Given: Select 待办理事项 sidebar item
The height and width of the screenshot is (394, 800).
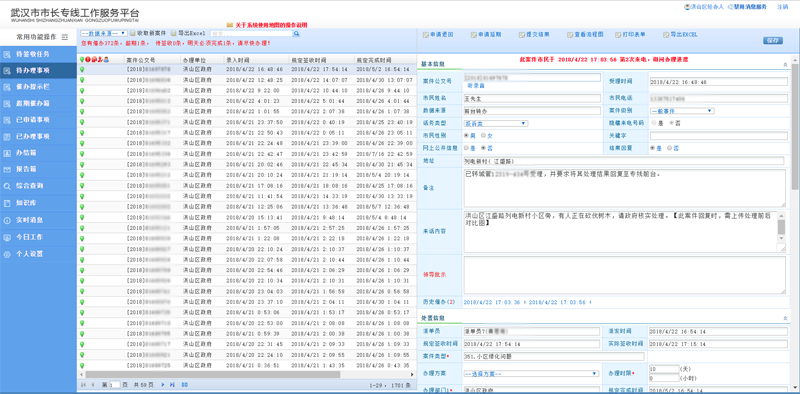Looking at the screenshot, I should tap(38, 70).
